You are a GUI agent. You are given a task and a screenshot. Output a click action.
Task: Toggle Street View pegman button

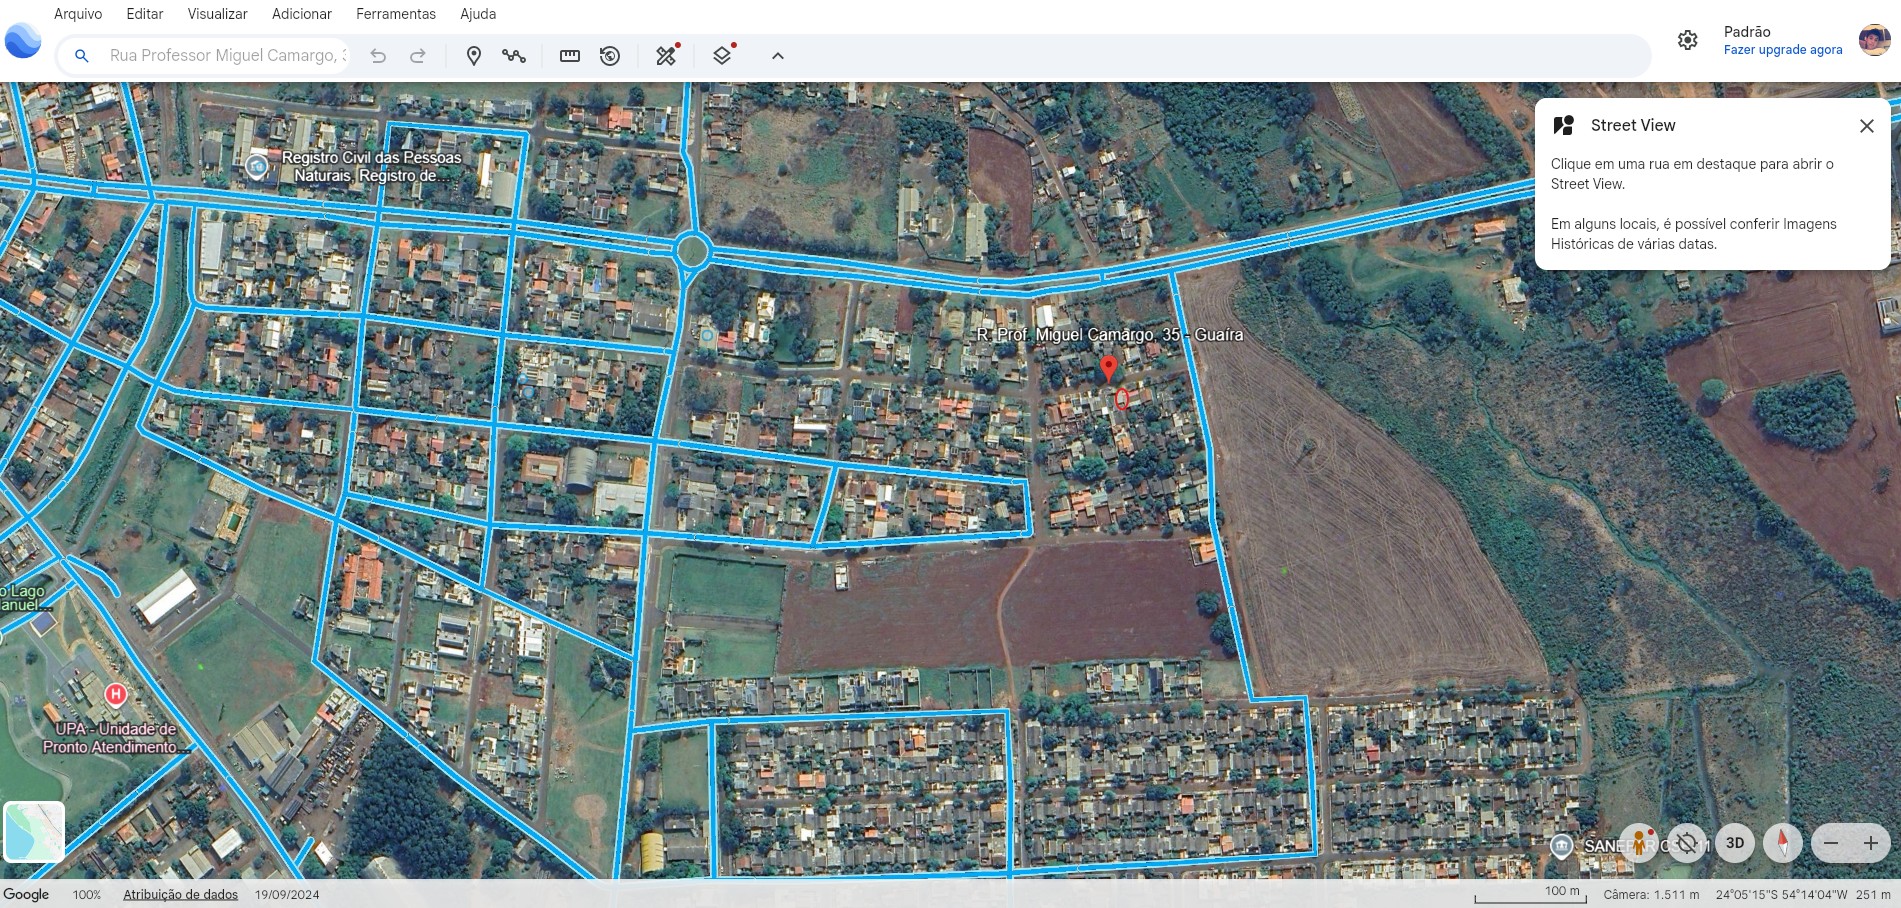coord(1639,843)
